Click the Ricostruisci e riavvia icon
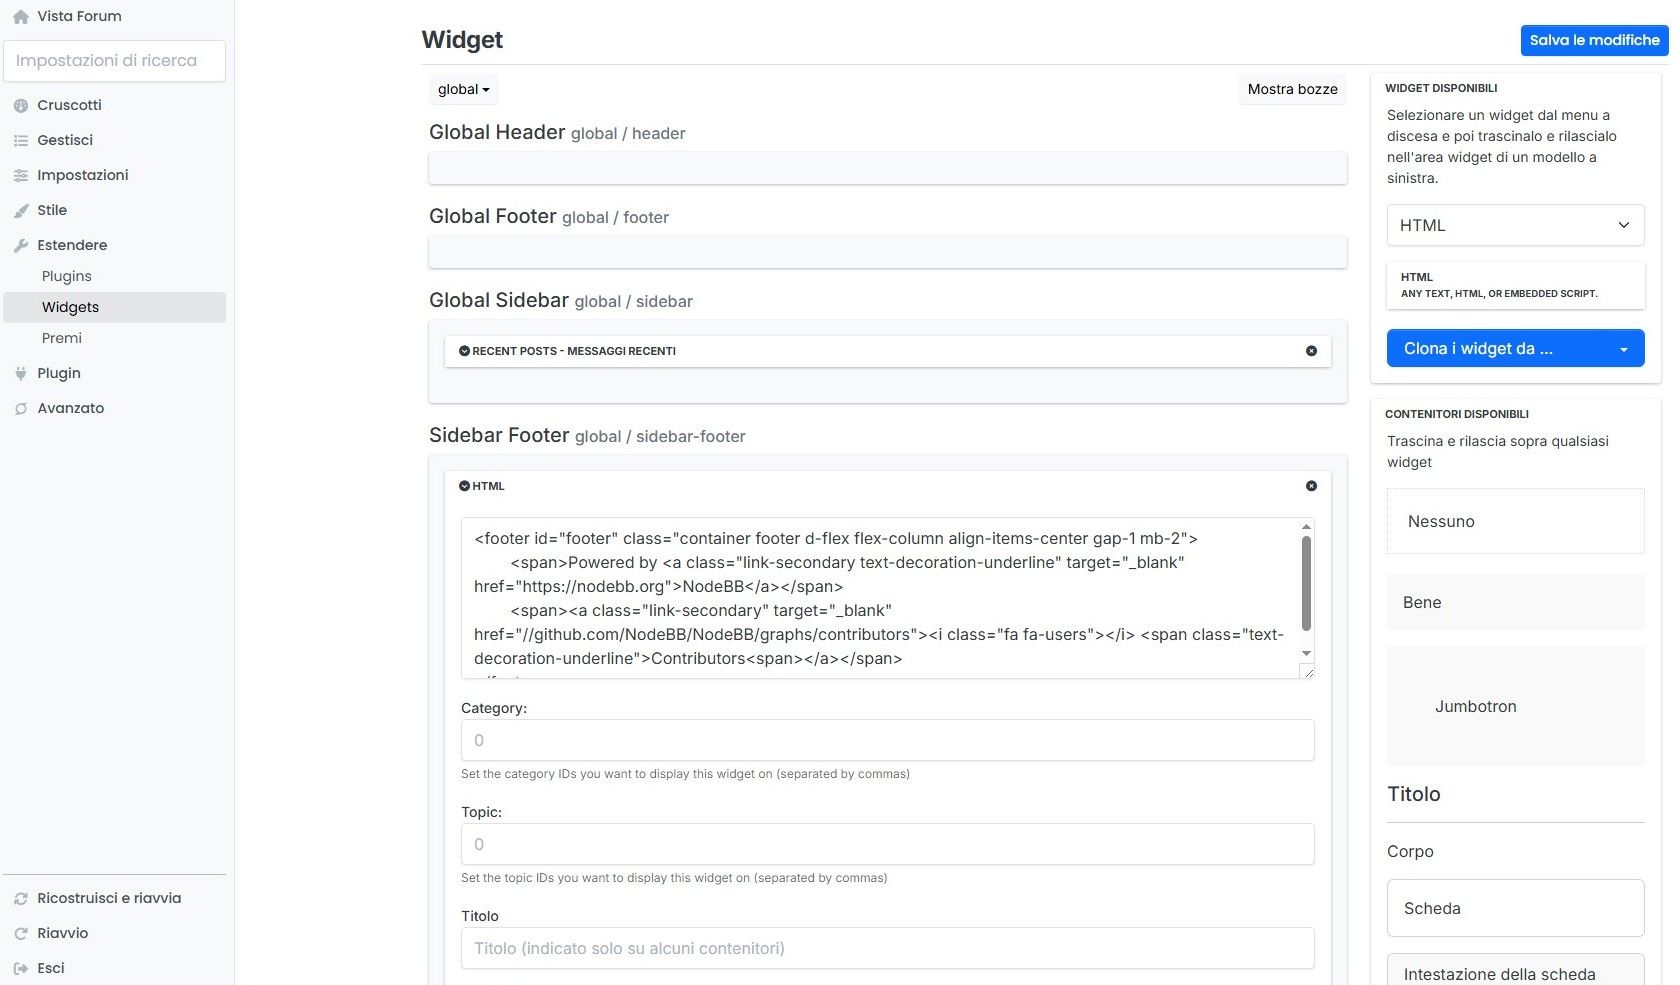This screenshot has height=985, width=1680. (20, 898)
